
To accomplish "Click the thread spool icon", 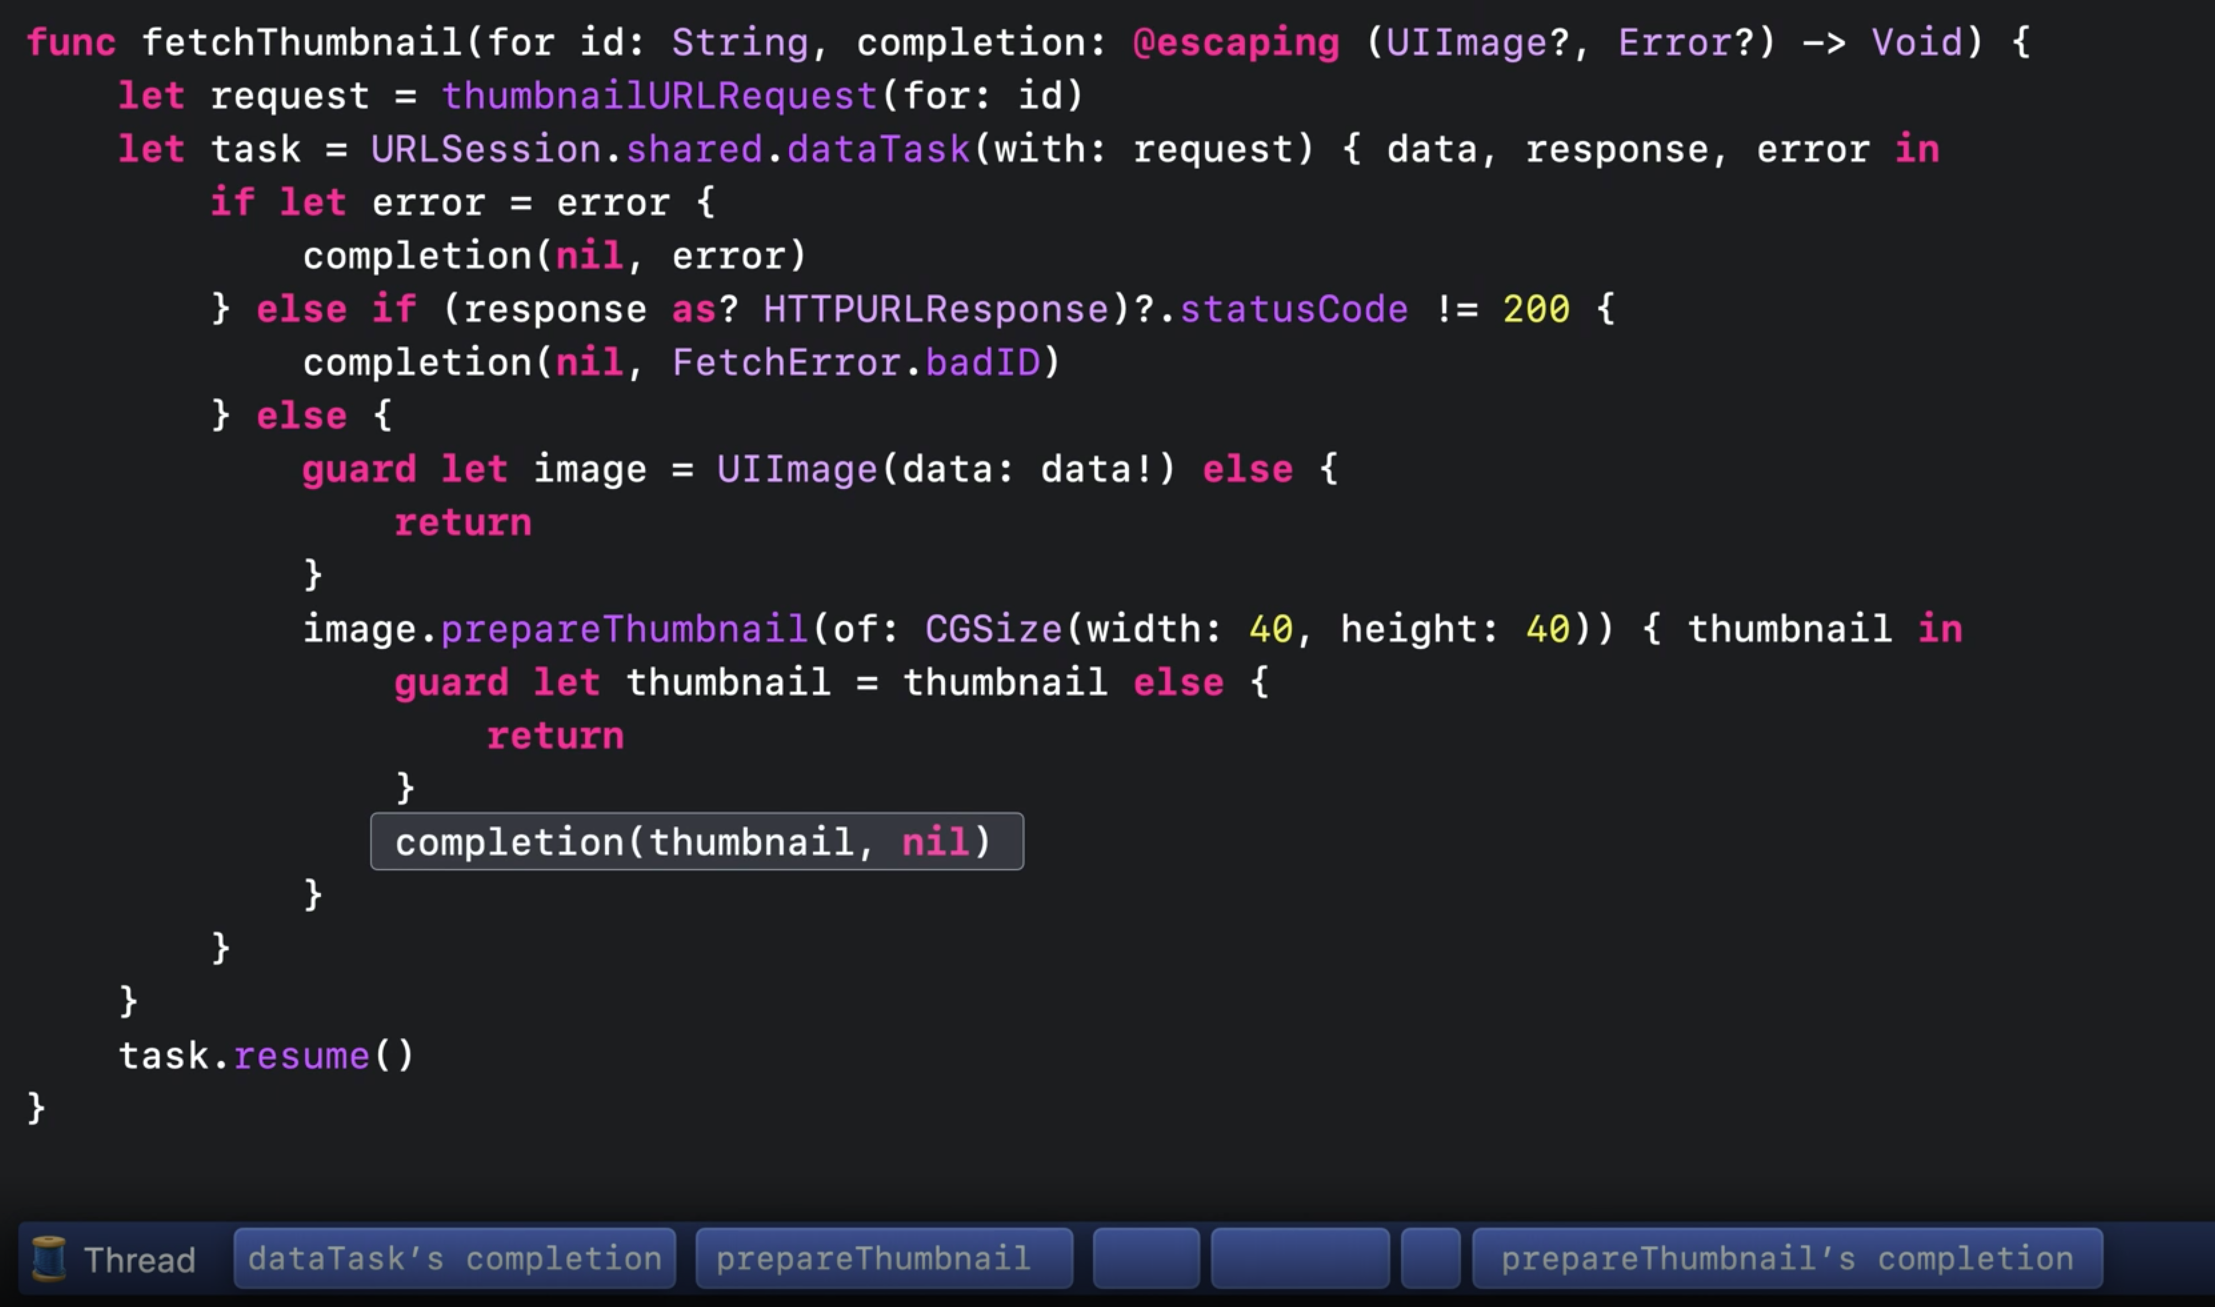I will tap(48, 1258).
